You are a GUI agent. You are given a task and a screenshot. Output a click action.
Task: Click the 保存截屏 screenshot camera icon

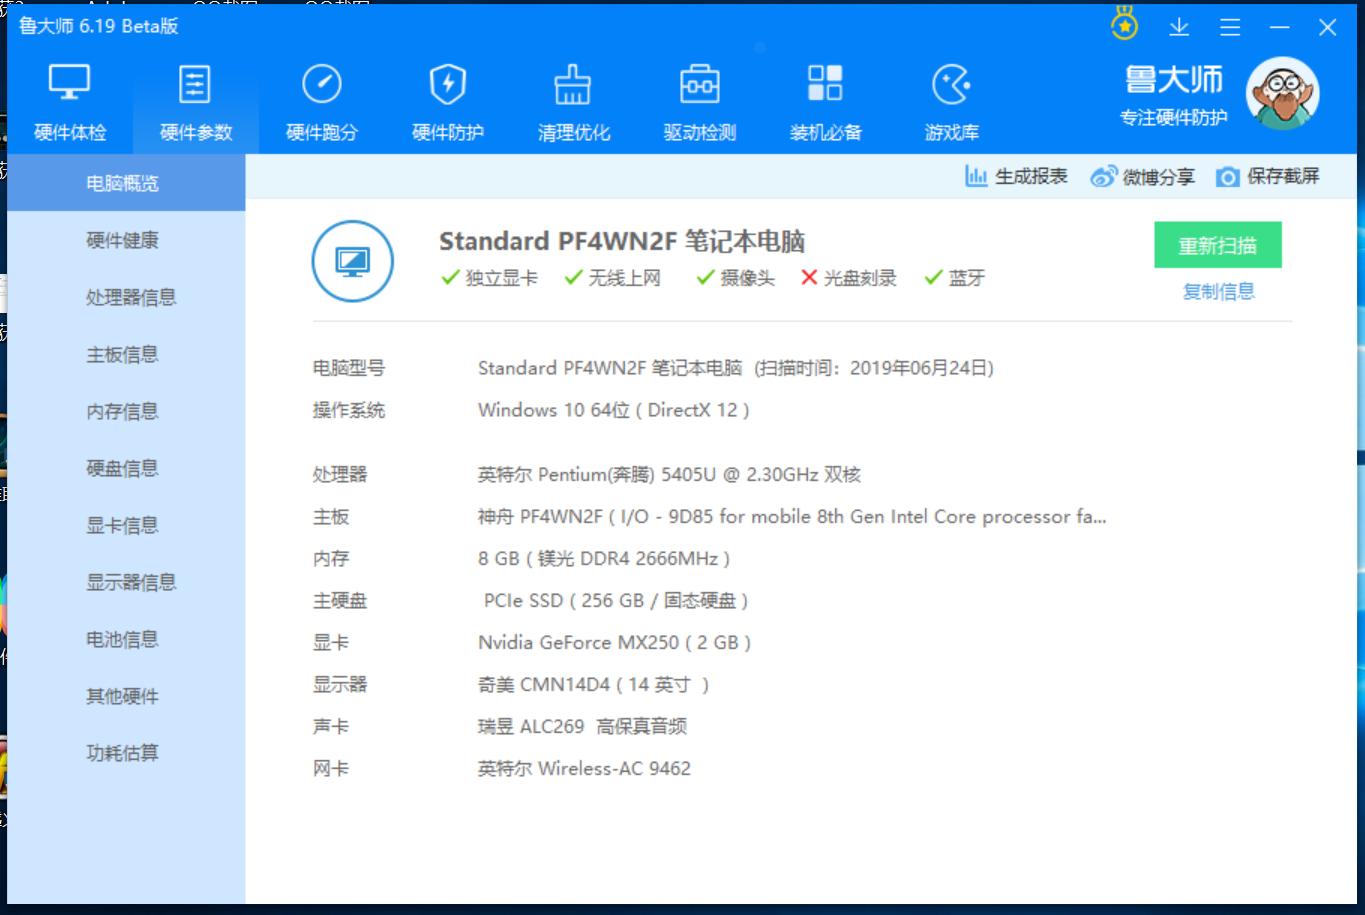1227,176
